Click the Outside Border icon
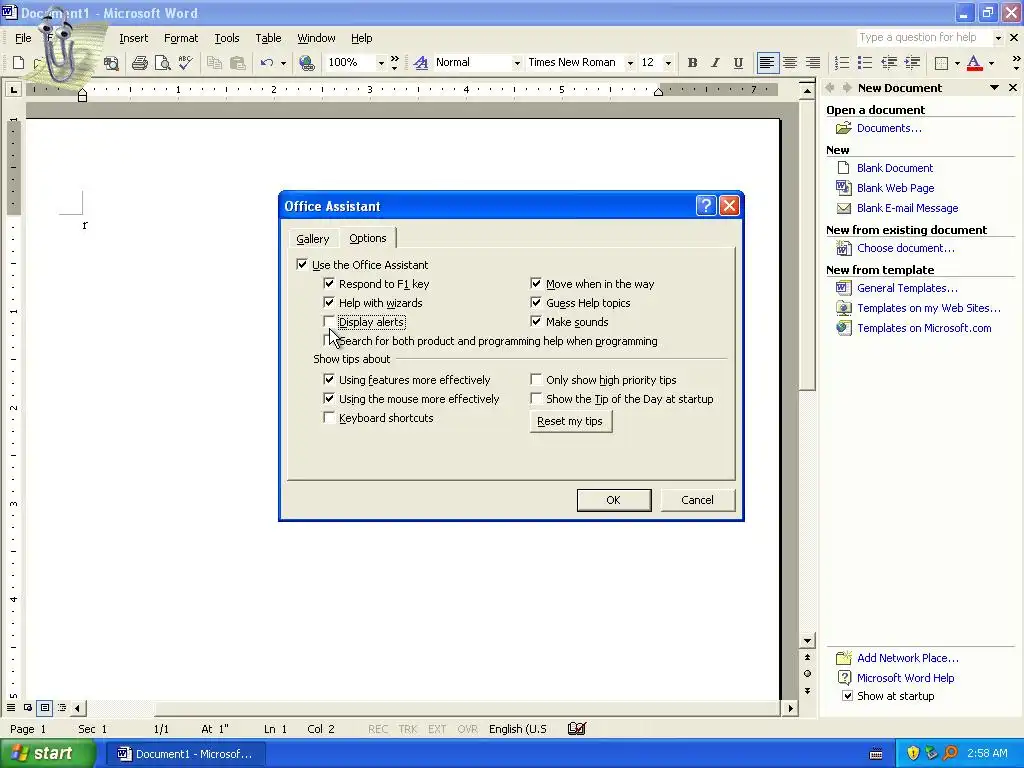The height and width of the screenshot is (768, 1024). pos(942,63)
